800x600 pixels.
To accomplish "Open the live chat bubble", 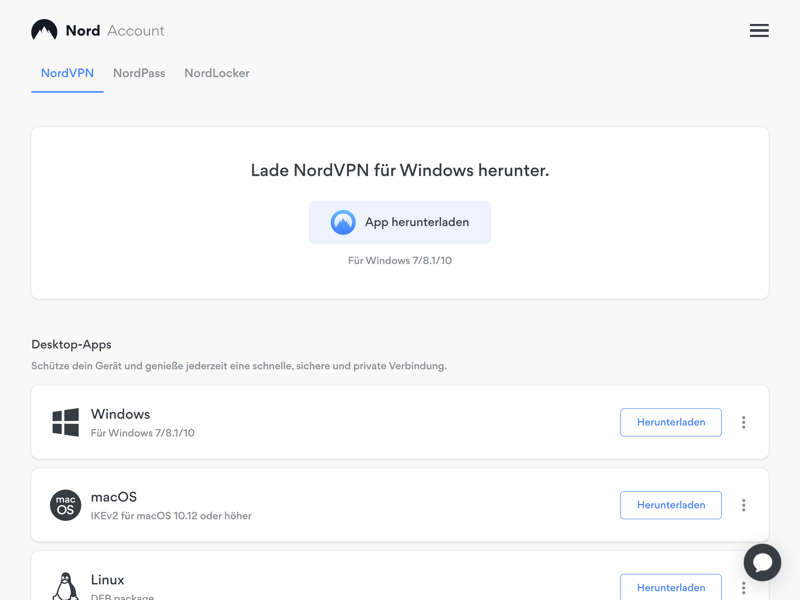I will [762, 562].
